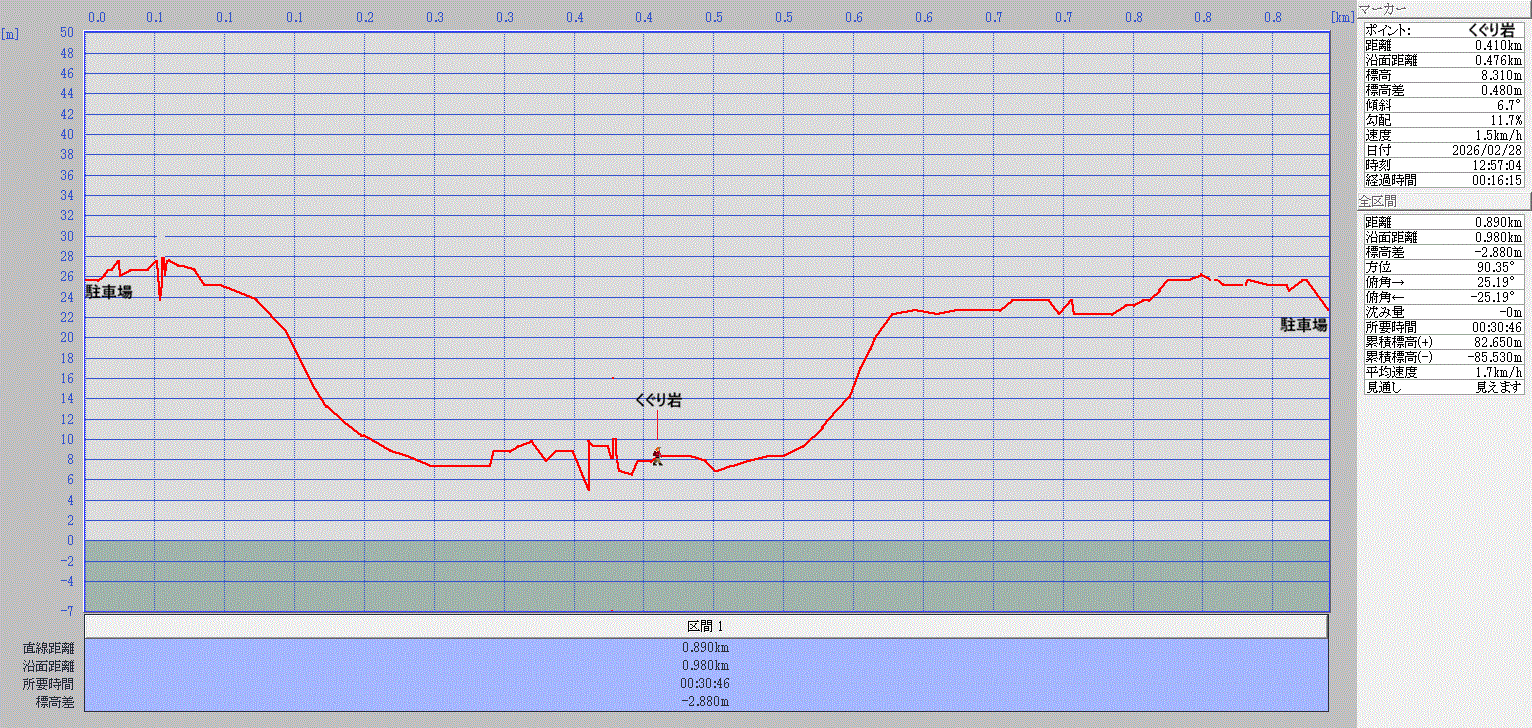Click the 時刻 12:57:04 value
This screenshot has height=728, width=1532.
[x=1499, y=165]
